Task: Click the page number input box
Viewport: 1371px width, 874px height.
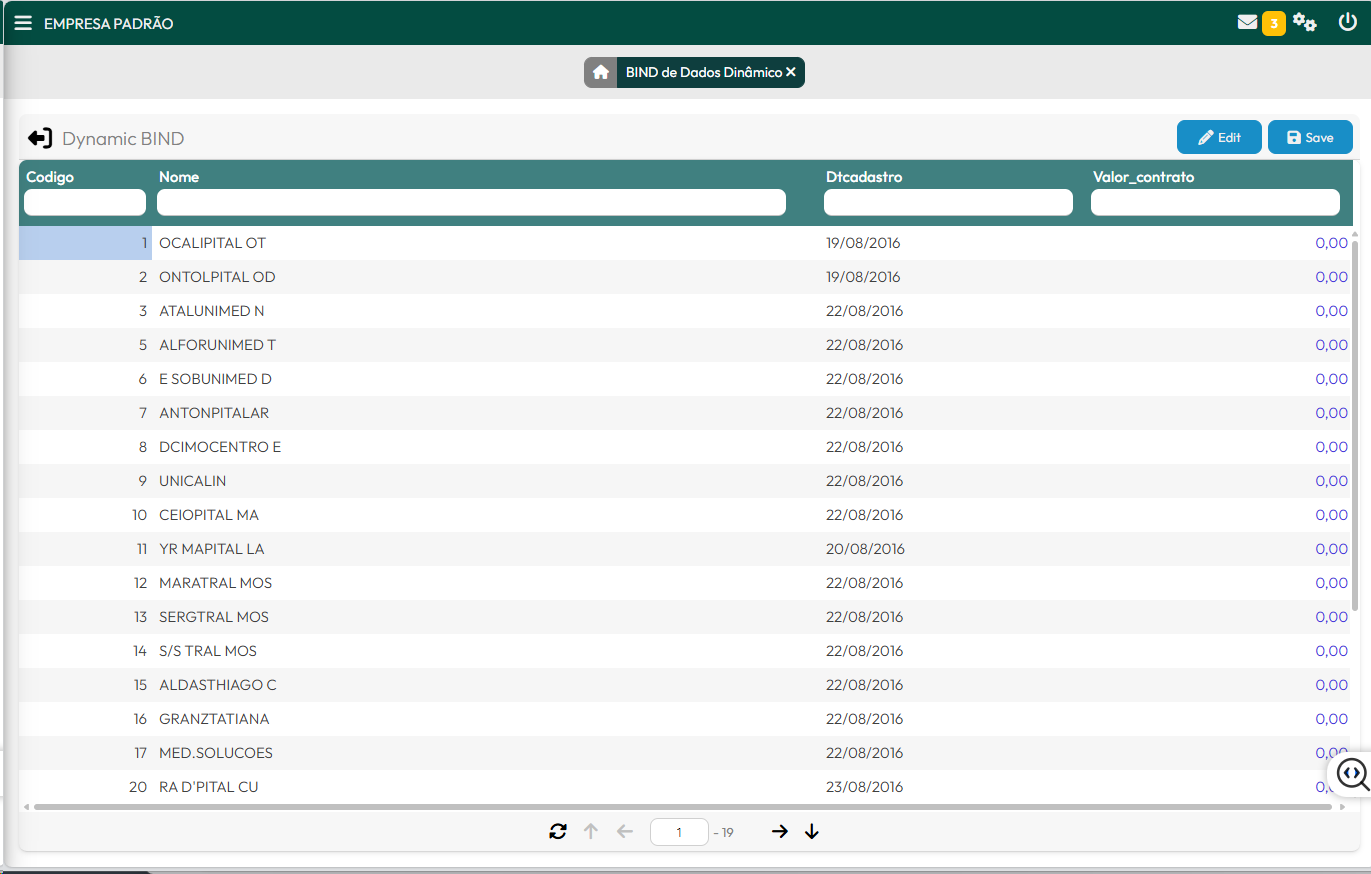Action: coord(679,832)
